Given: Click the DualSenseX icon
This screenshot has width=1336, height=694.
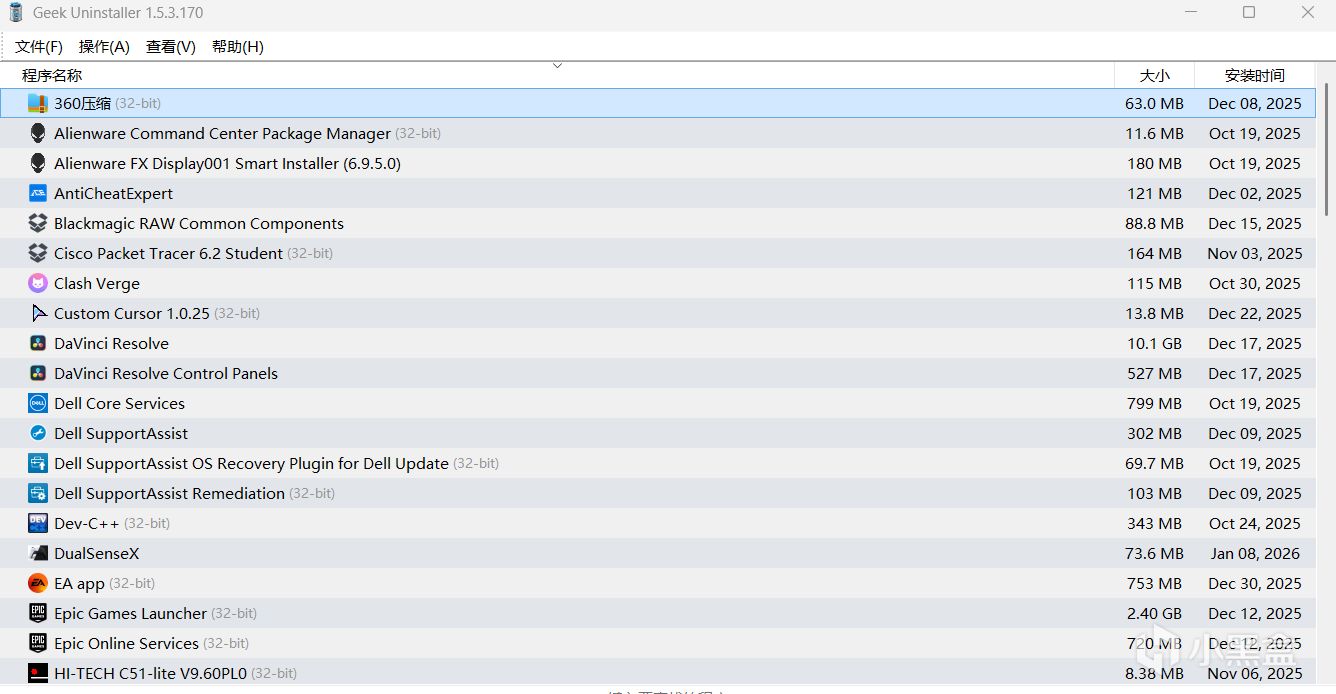Looking at the screenshot, I should [38, 553].
